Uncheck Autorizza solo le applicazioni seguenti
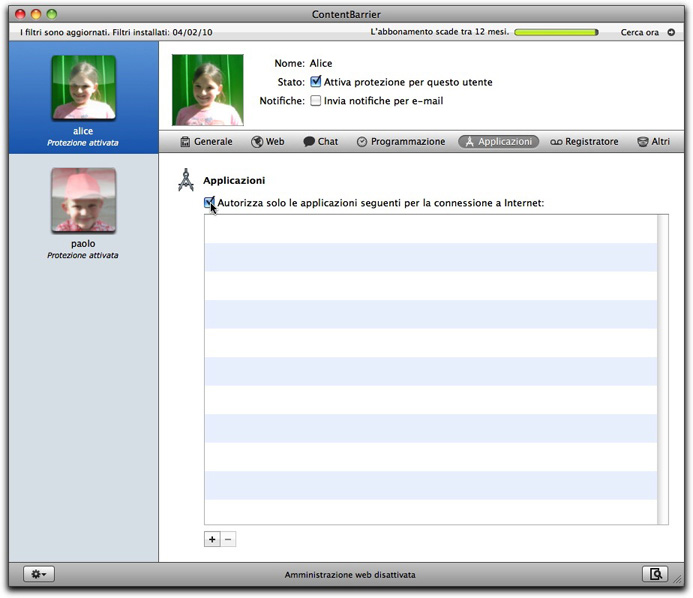The height and width of the screenshot is (598, 693). pos(209,202)
